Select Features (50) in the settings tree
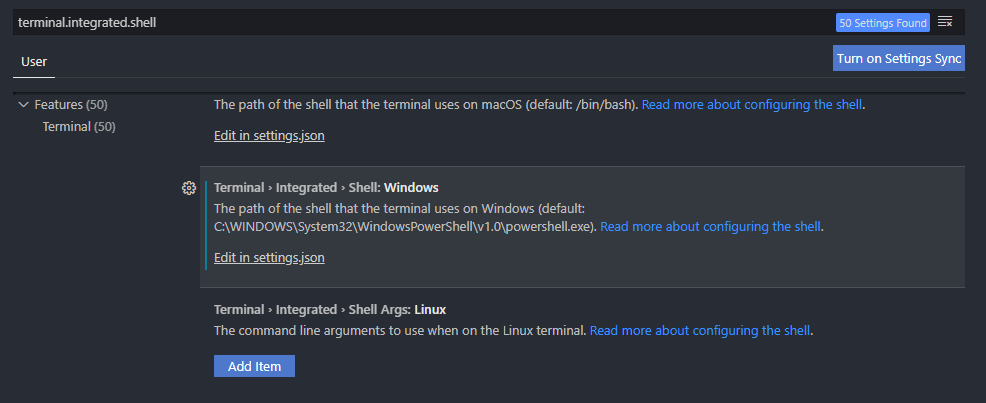 [x=70, y=104]
